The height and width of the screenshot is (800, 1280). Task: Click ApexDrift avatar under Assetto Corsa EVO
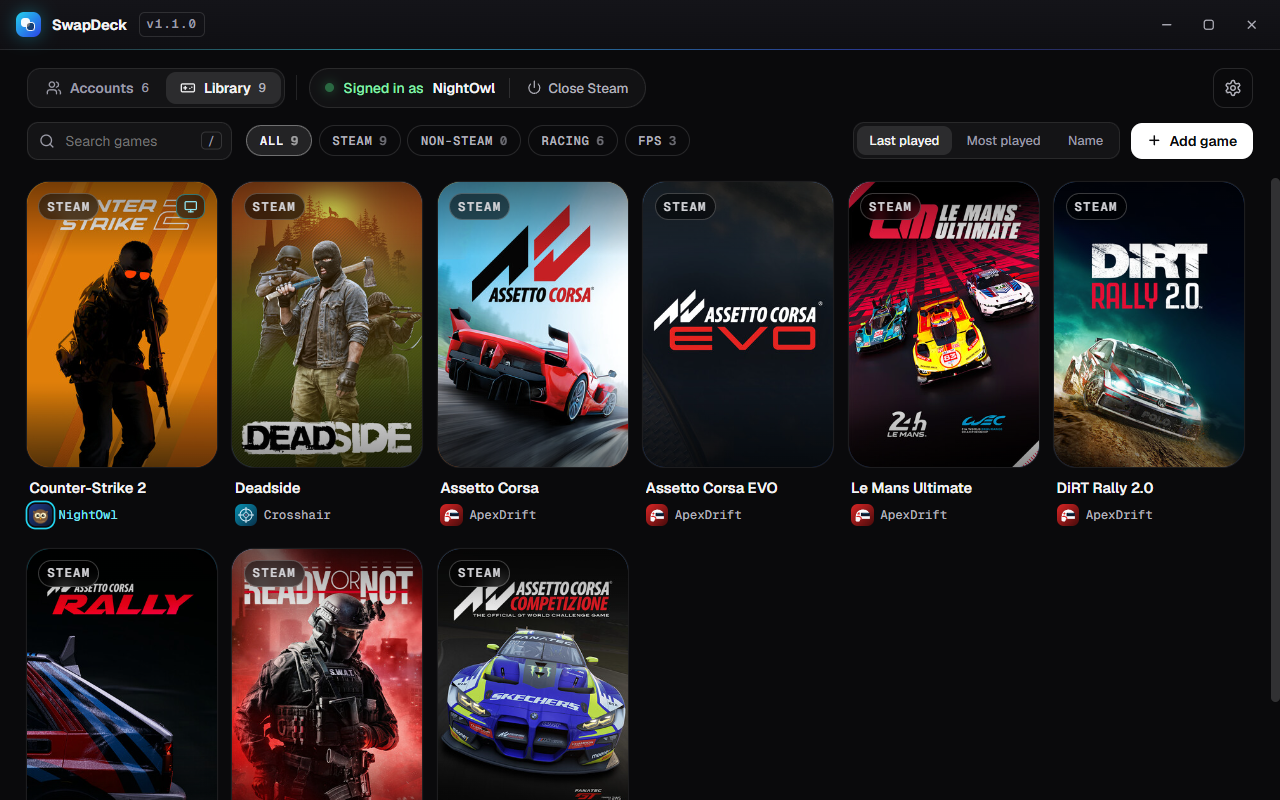(x=657, y=515)
